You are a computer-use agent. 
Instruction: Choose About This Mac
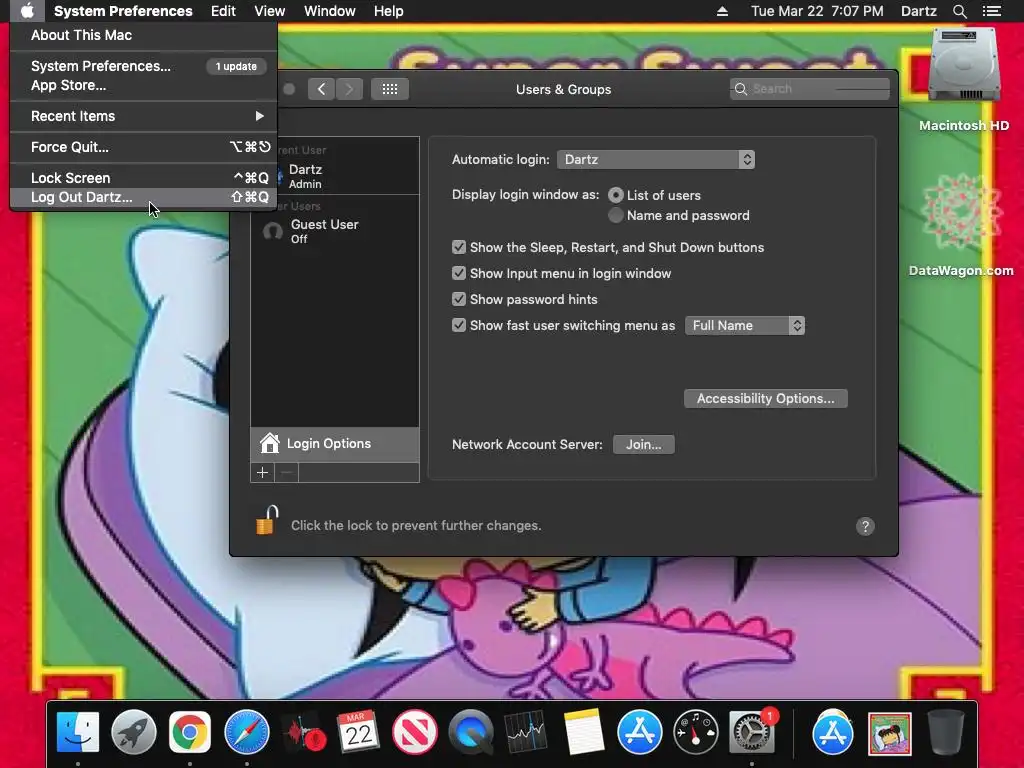[x=144, y=35]
